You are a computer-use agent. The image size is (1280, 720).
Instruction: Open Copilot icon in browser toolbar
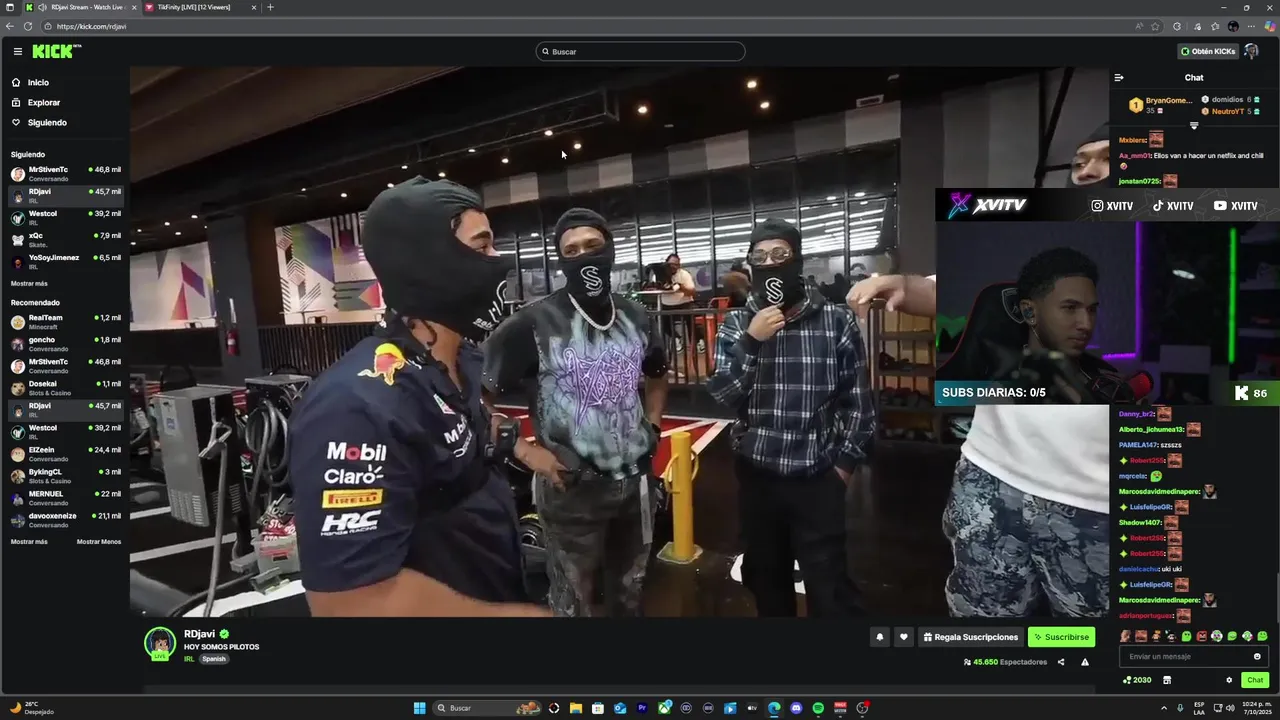point(1270,26)
